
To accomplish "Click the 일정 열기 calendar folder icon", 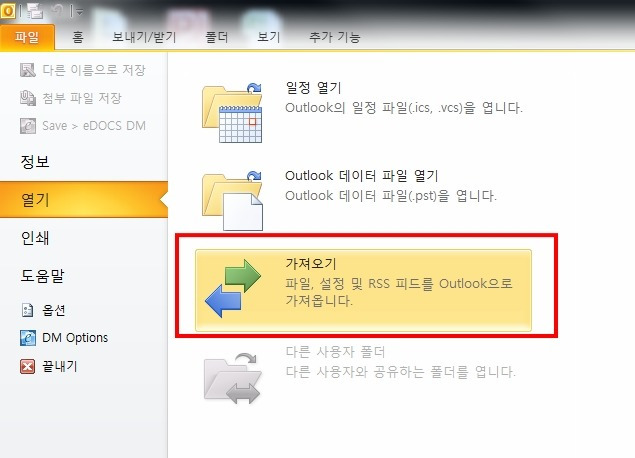I will (232, 113).
